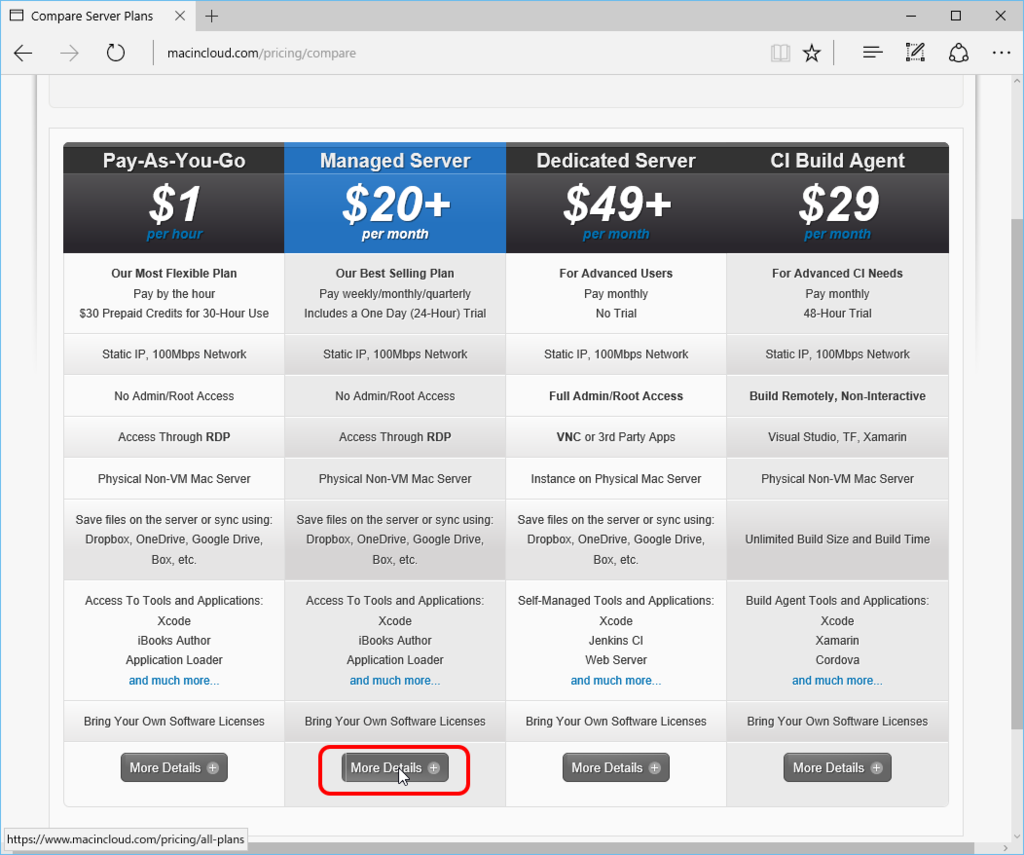Click the Dedicated Server plan heading
This screenshot has width=1024, height=855.
[616, 161]
